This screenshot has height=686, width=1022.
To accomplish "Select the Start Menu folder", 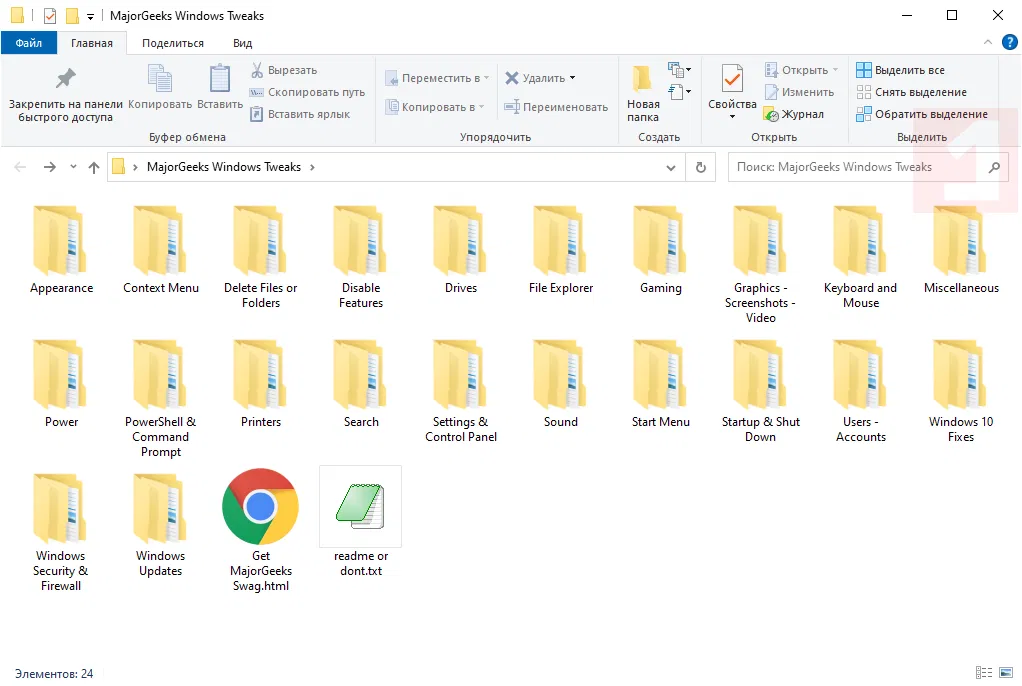I will (x=660, y=385).
